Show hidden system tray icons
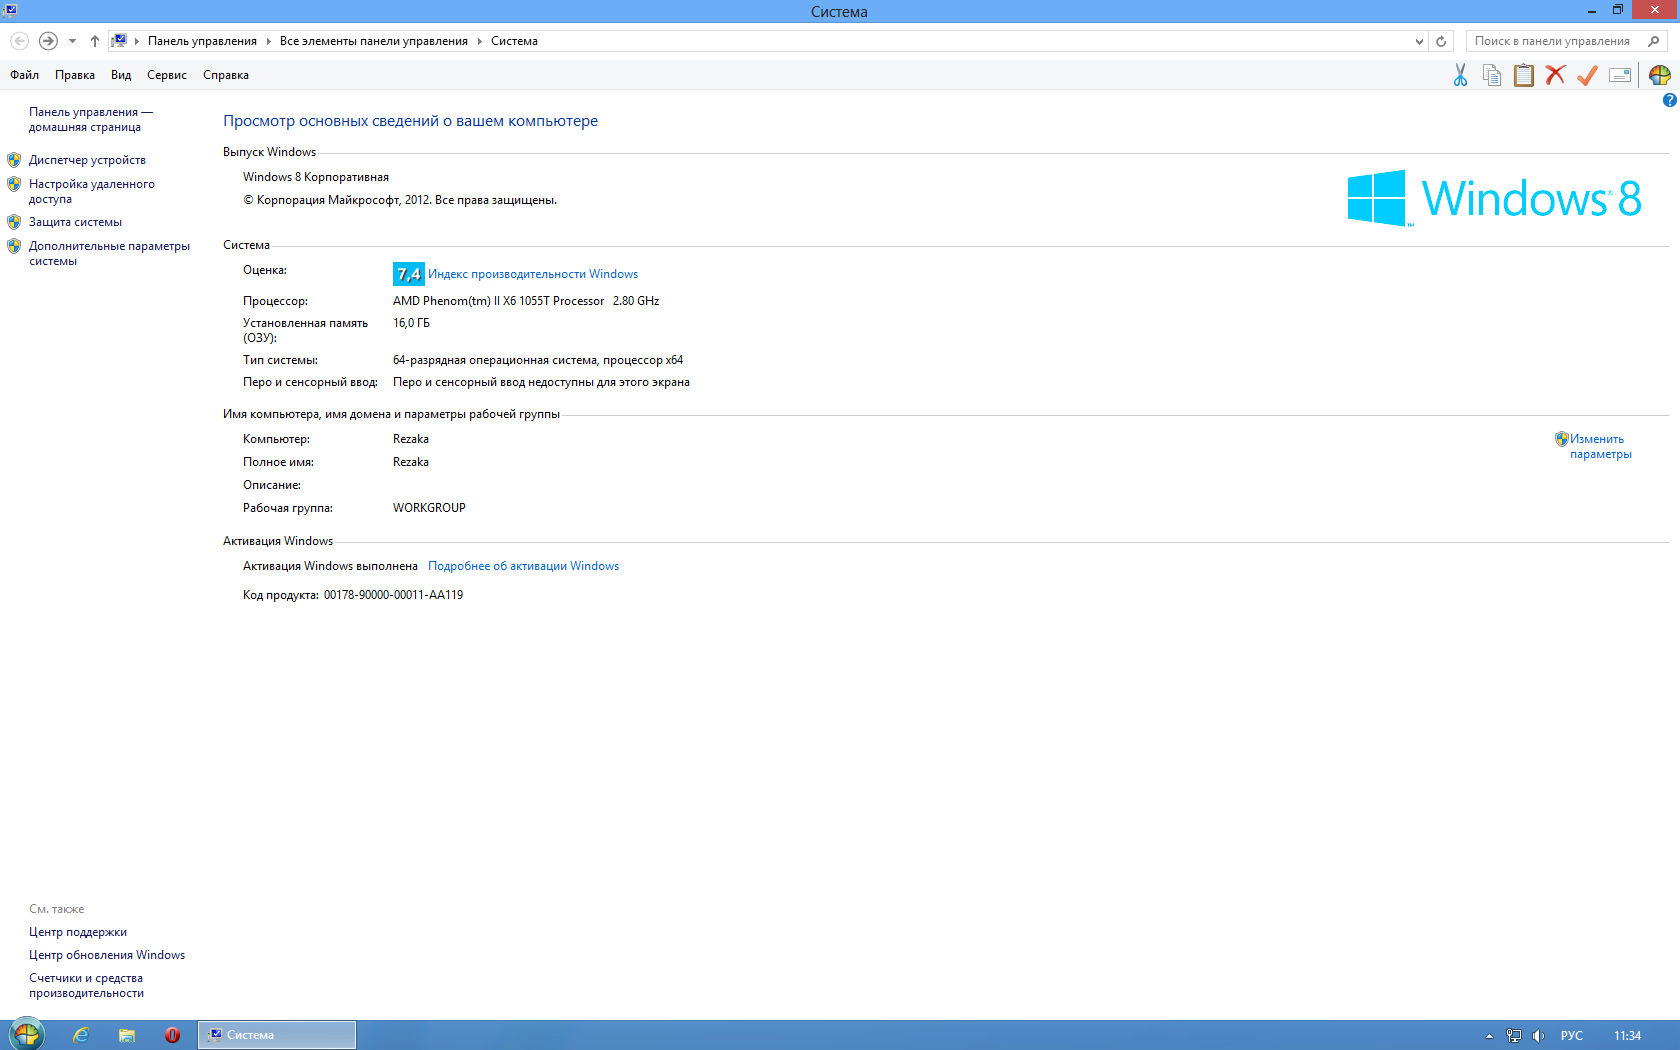1680x1050 pixels. click(1489, 1036)
